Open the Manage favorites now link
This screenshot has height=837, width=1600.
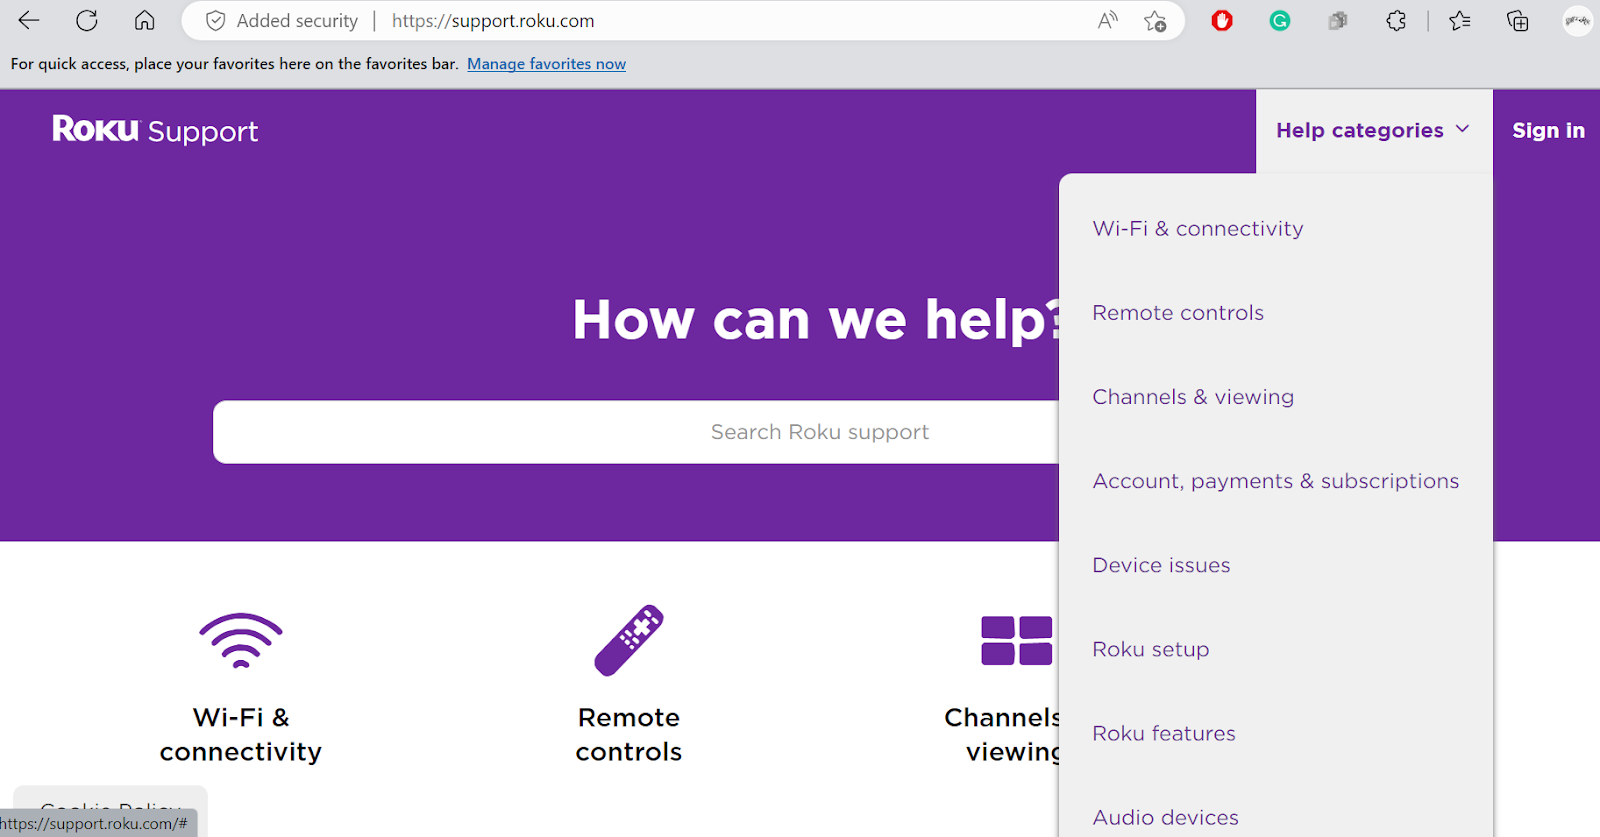546,64
